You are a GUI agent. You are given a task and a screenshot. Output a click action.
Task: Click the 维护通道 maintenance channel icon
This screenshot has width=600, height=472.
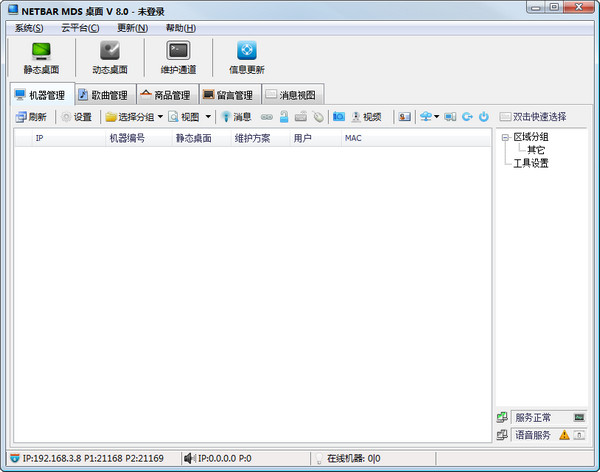tap(178, 57)
